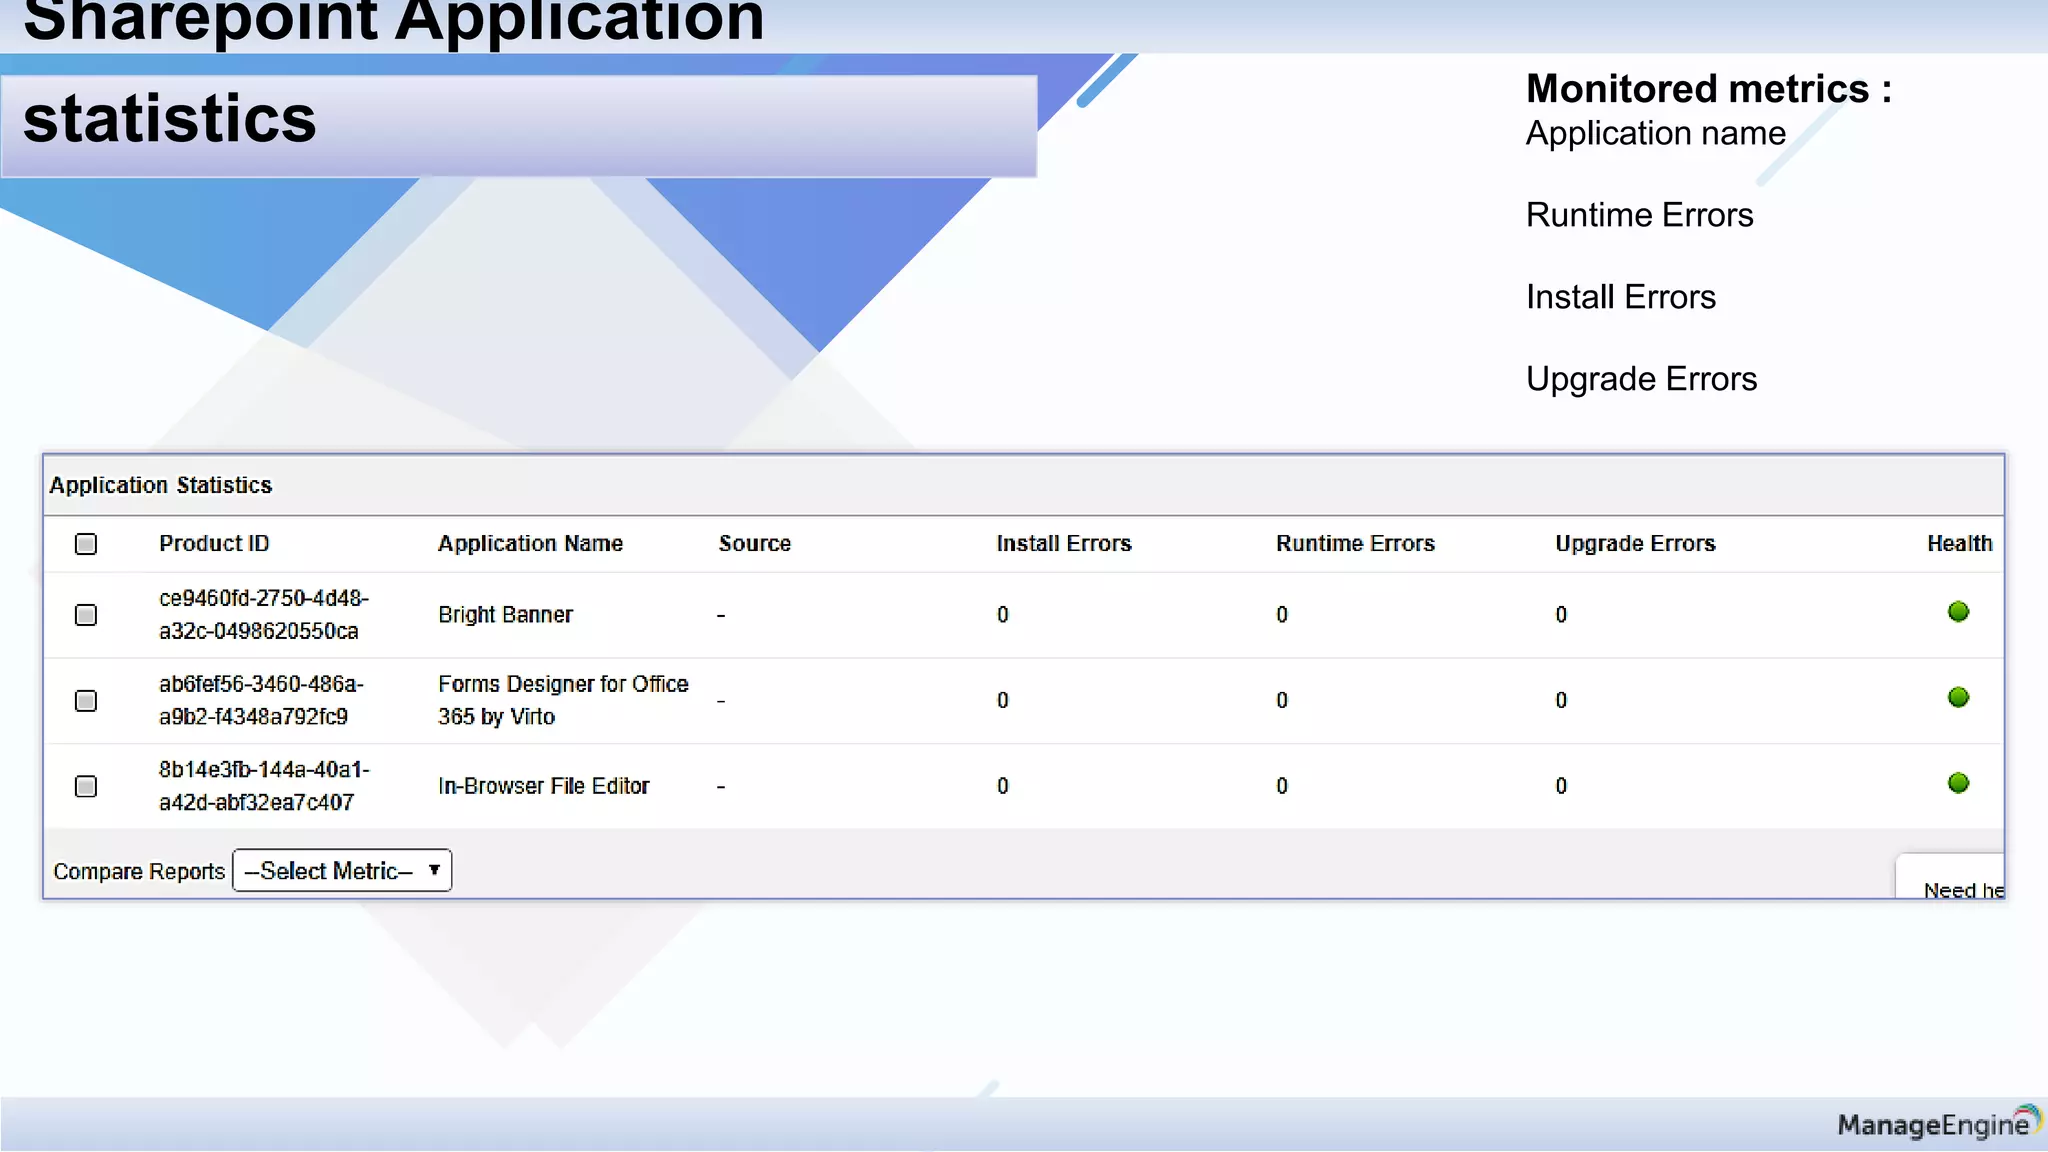Click the Application Statistics panel title
Screen dimensions: 2048x1152
[160, 486]
